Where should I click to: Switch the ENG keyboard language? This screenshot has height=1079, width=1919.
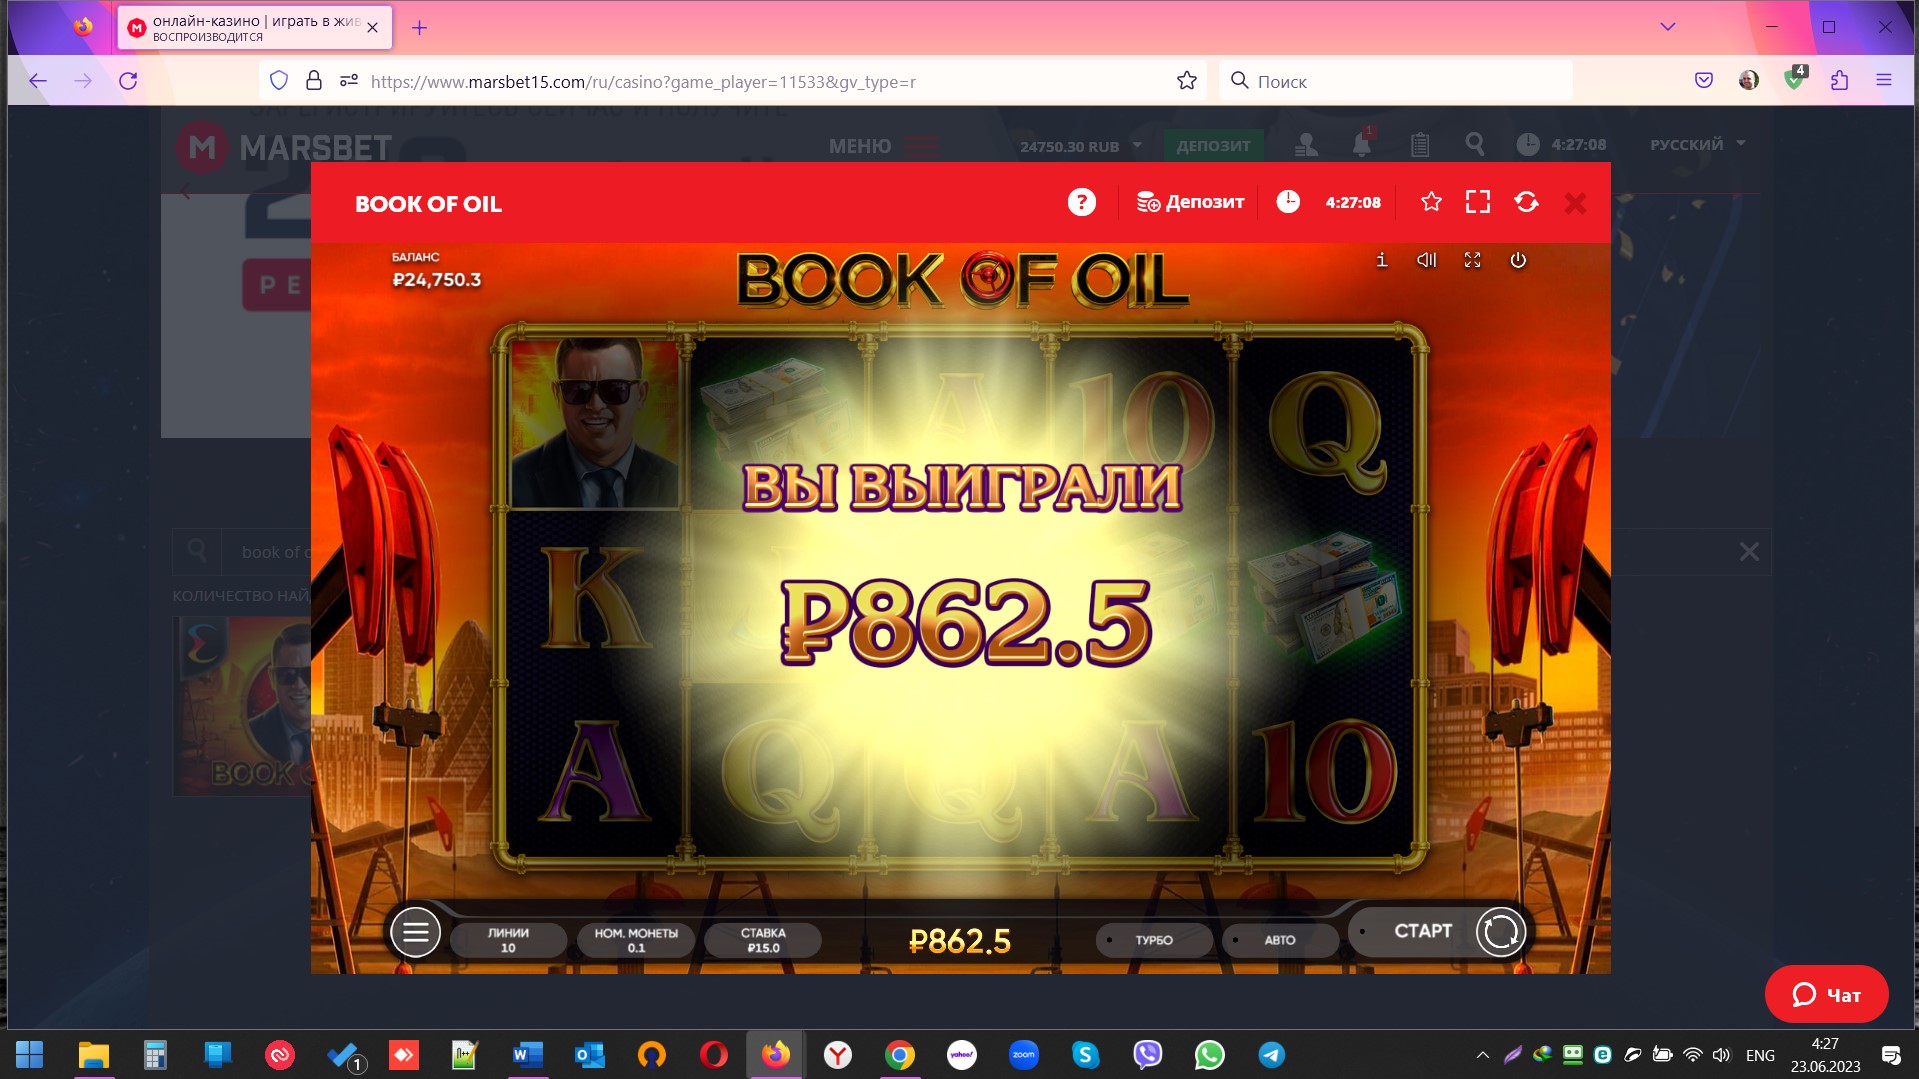(x=1760, y=1055)
